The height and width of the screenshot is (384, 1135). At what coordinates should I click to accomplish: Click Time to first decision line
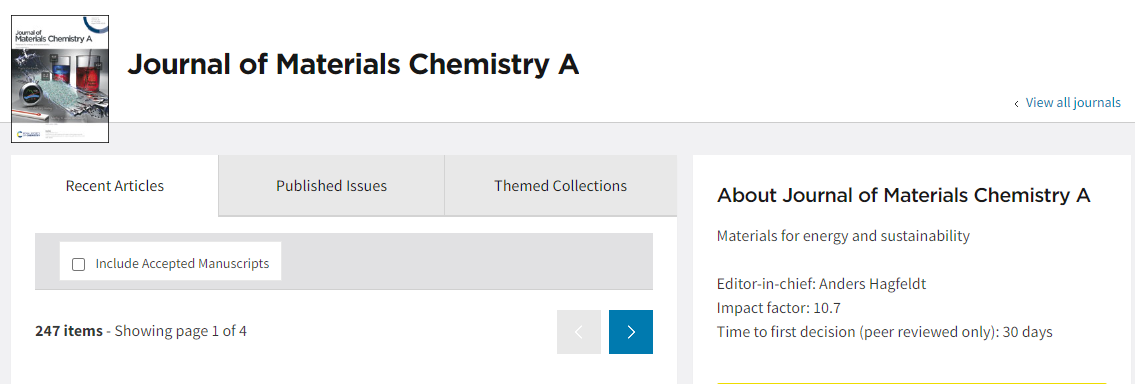point(885,333)
